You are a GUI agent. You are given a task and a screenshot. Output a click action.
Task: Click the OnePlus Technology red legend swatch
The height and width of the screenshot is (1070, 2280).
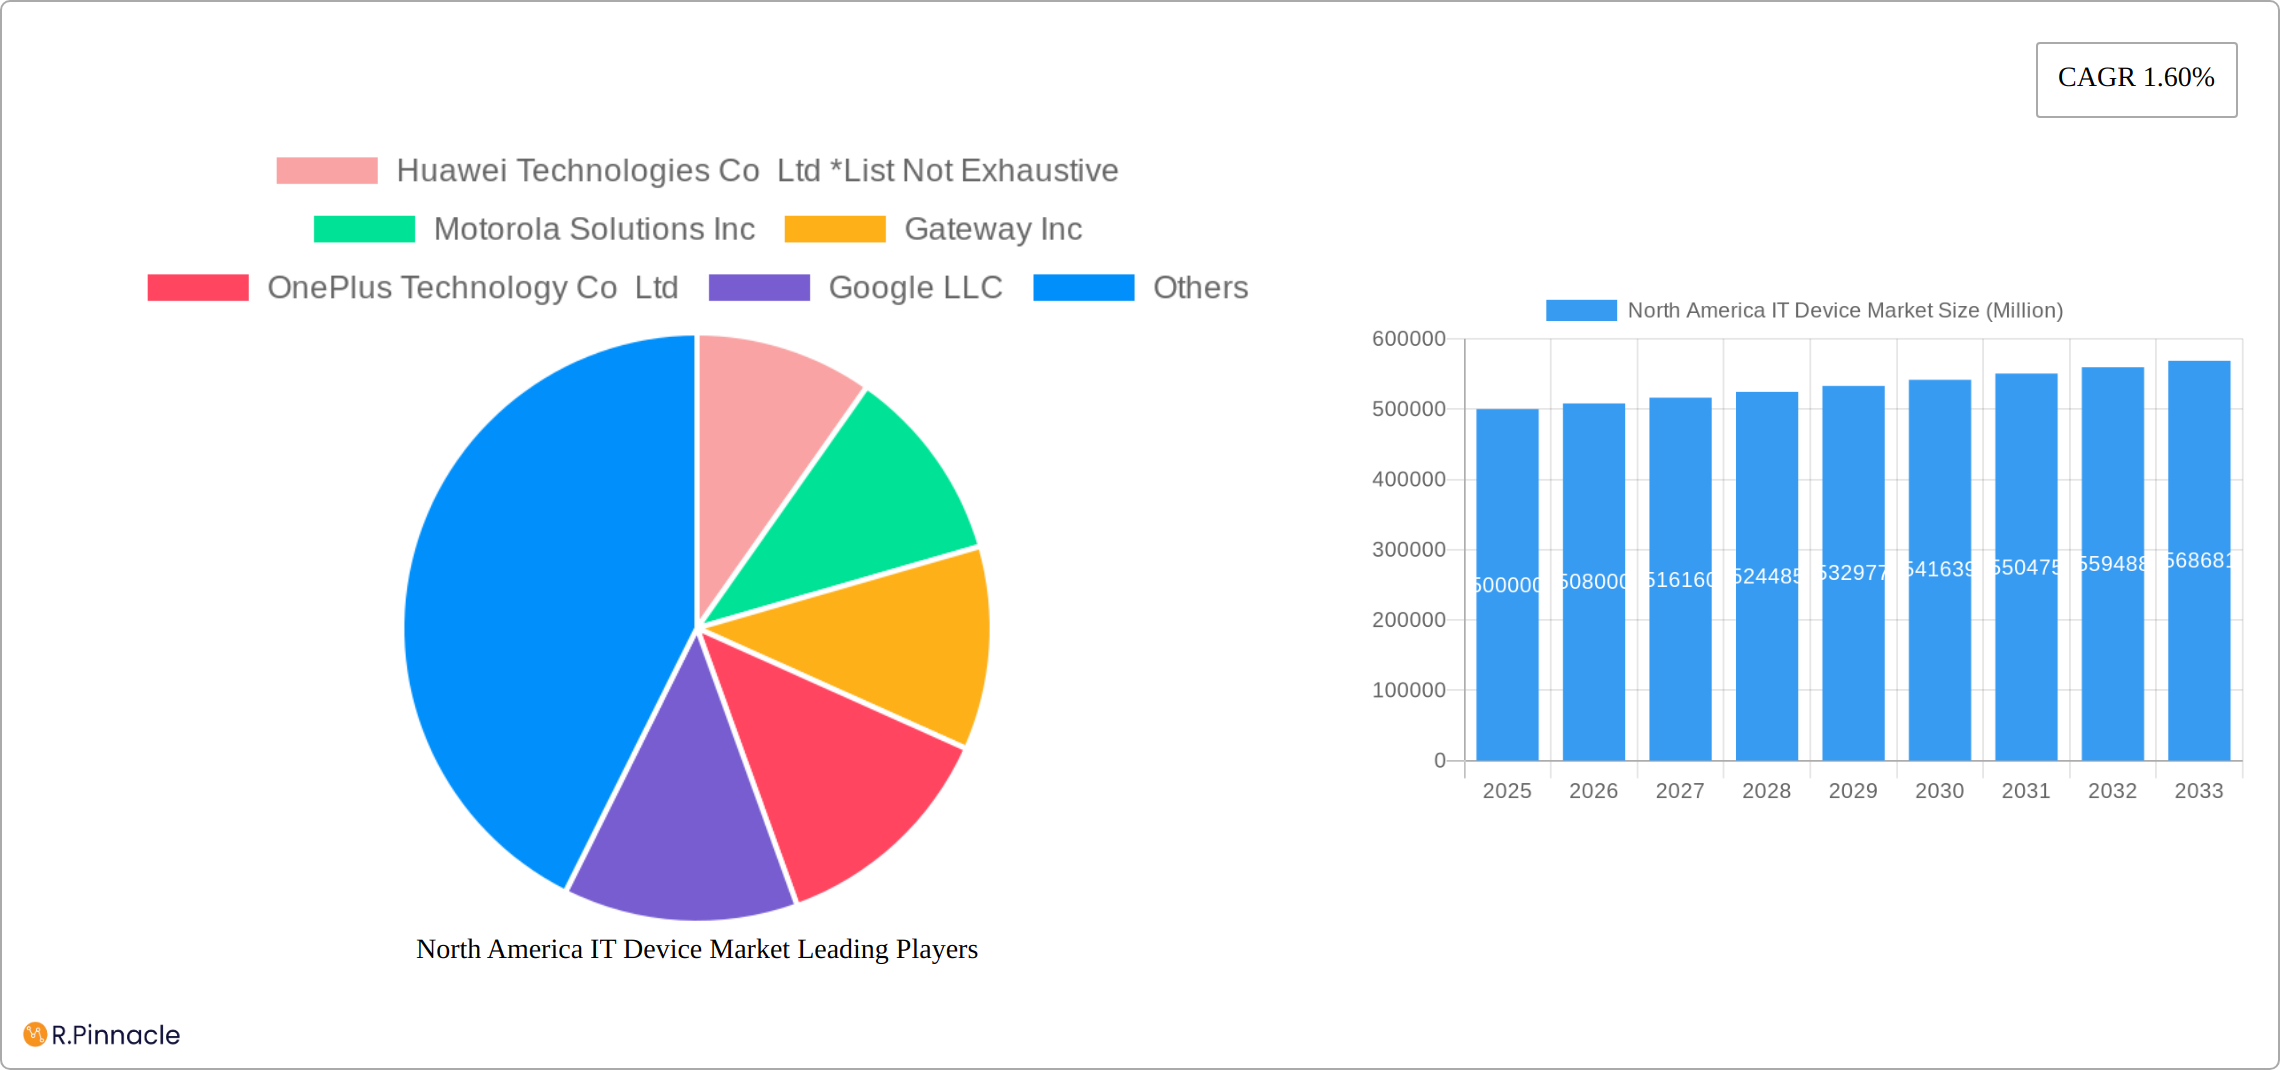coord(198,288)
